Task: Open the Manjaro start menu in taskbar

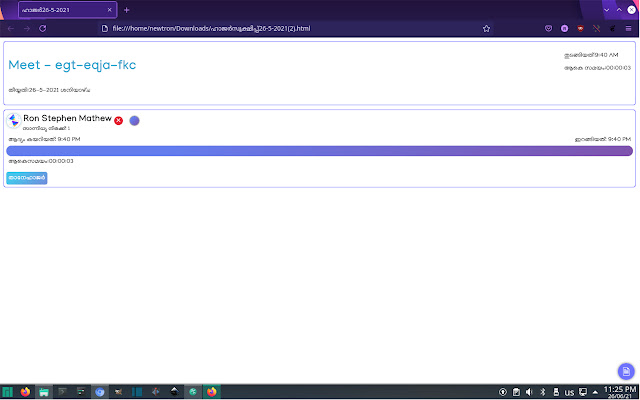Action: pyautogui.click(x=8, y=392)
